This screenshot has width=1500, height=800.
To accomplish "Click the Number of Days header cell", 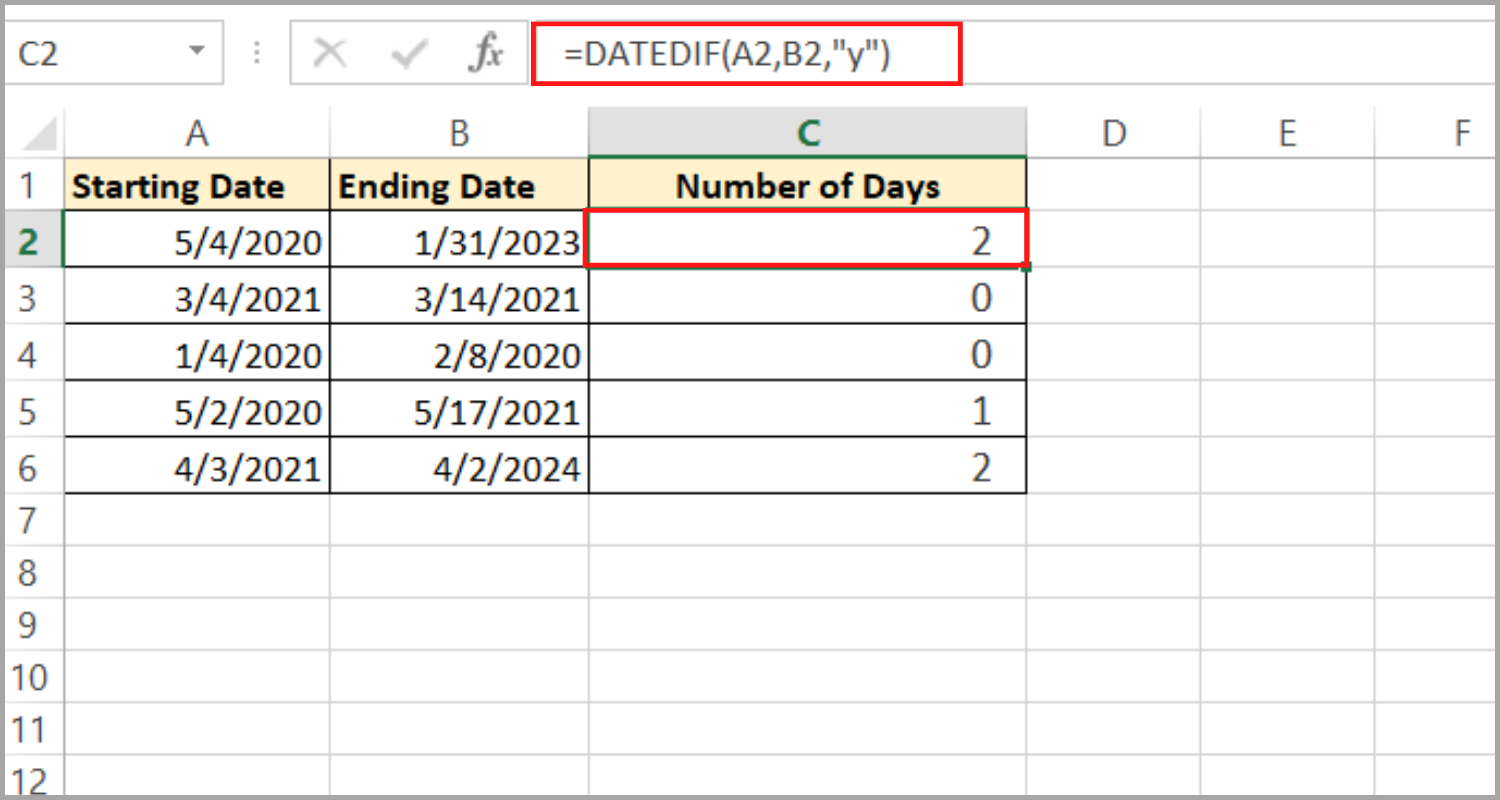I will pos(807,187).
